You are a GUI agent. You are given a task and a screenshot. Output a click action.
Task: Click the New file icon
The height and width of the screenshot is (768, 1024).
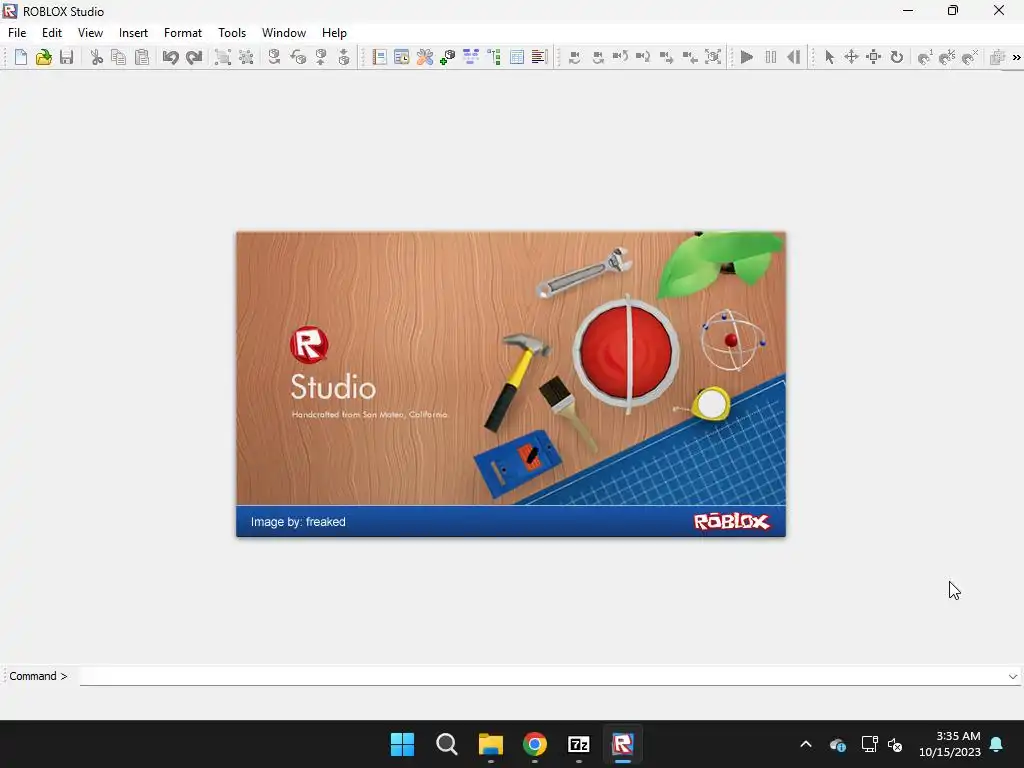coord(20,57)
